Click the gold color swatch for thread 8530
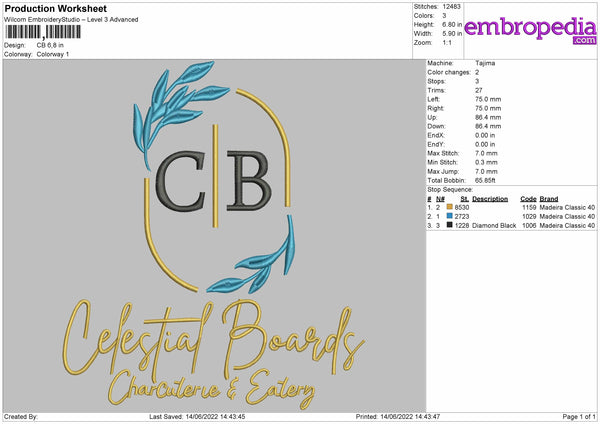The image size is (600, 424). click(450, 207)
